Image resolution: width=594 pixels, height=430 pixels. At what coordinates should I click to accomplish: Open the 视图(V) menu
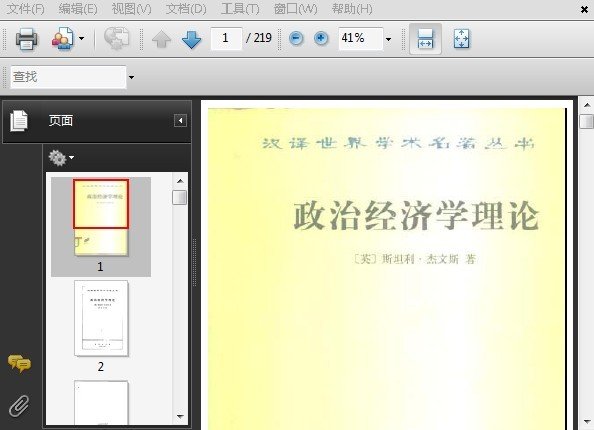pyautogui.click(x=131, y=9)
